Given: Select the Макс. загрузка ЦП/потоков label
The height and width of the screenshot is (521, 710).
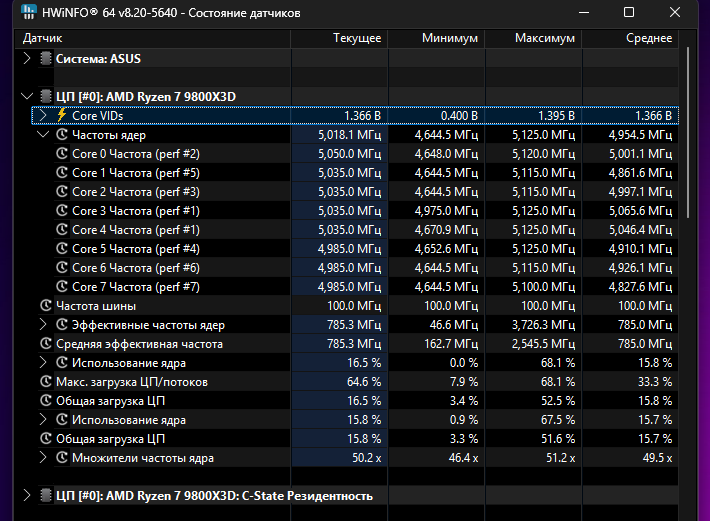Looking at the screenshot, I should coord(132,382).
